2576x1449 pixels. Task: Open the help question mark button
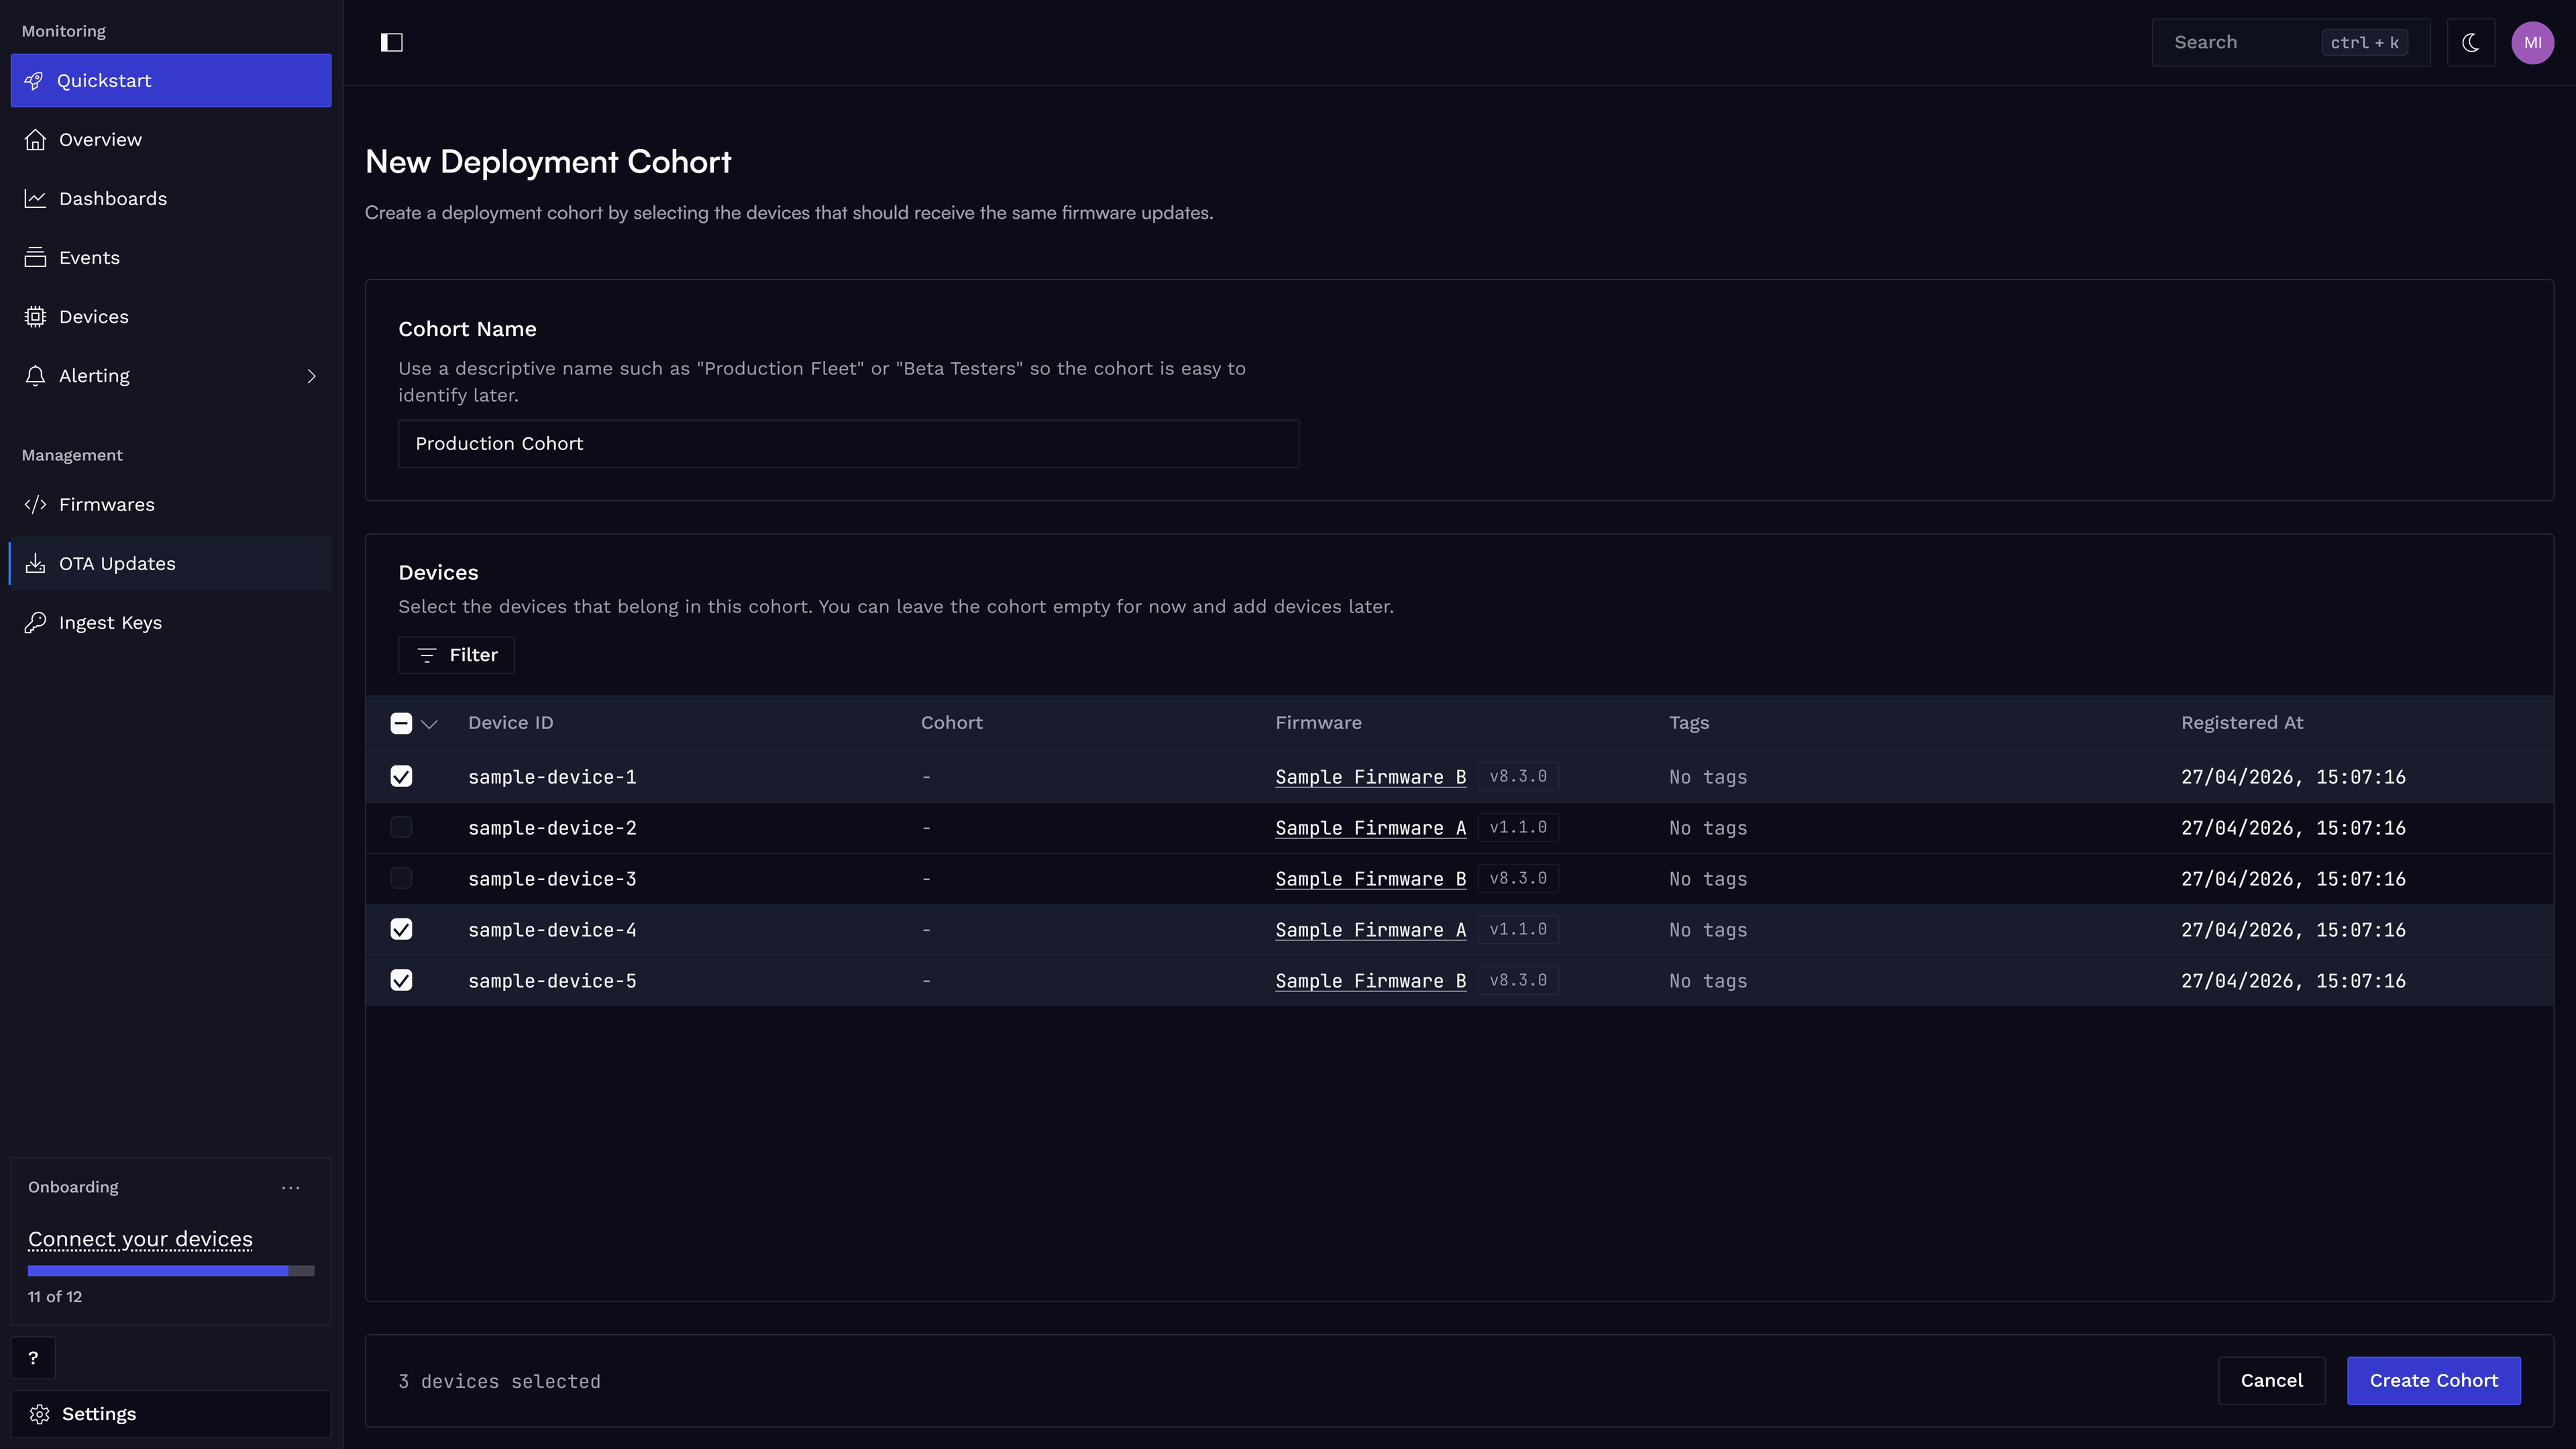click(33, 1358)
